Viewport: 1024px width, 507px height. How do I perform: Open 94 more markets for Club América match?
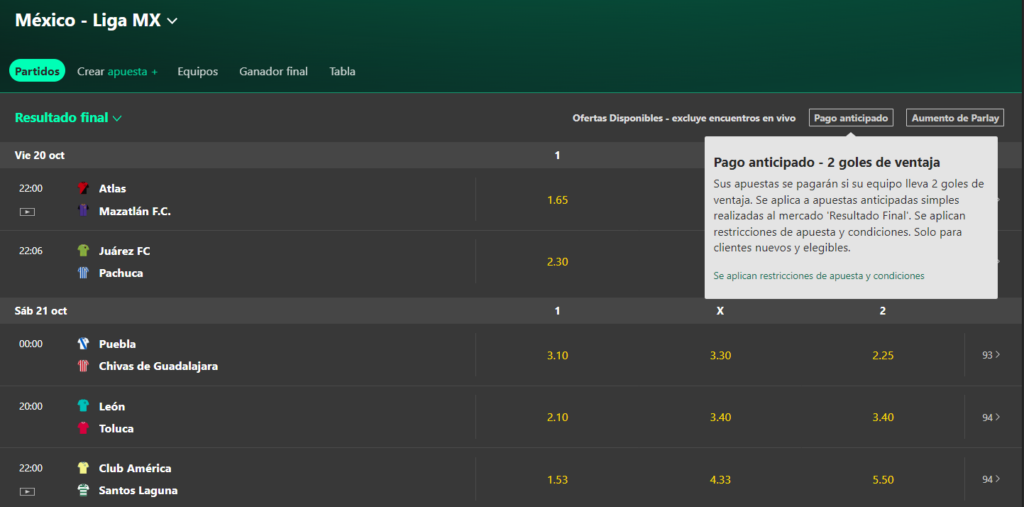click(991, 480)
